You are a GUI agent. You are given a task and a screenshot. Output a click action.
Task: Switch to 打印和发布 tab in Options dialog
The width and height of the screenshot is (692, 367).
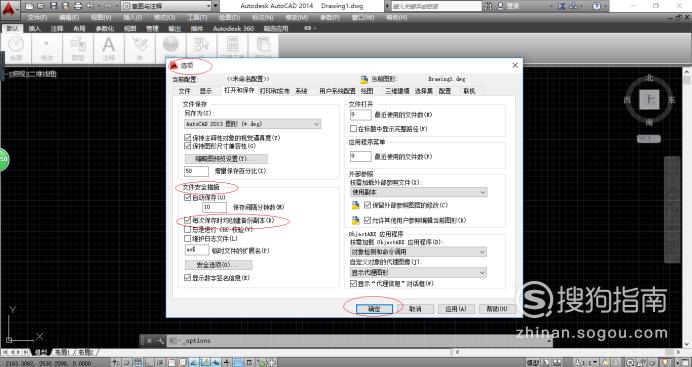pyautogui.click(x=275, y=91)
